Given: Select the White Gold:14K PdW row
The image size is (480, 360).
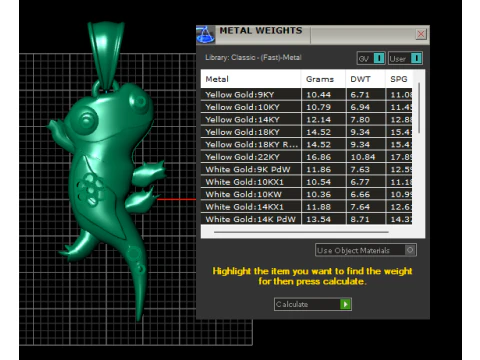Looking at the screenshot, I should [x=306, y=219].
